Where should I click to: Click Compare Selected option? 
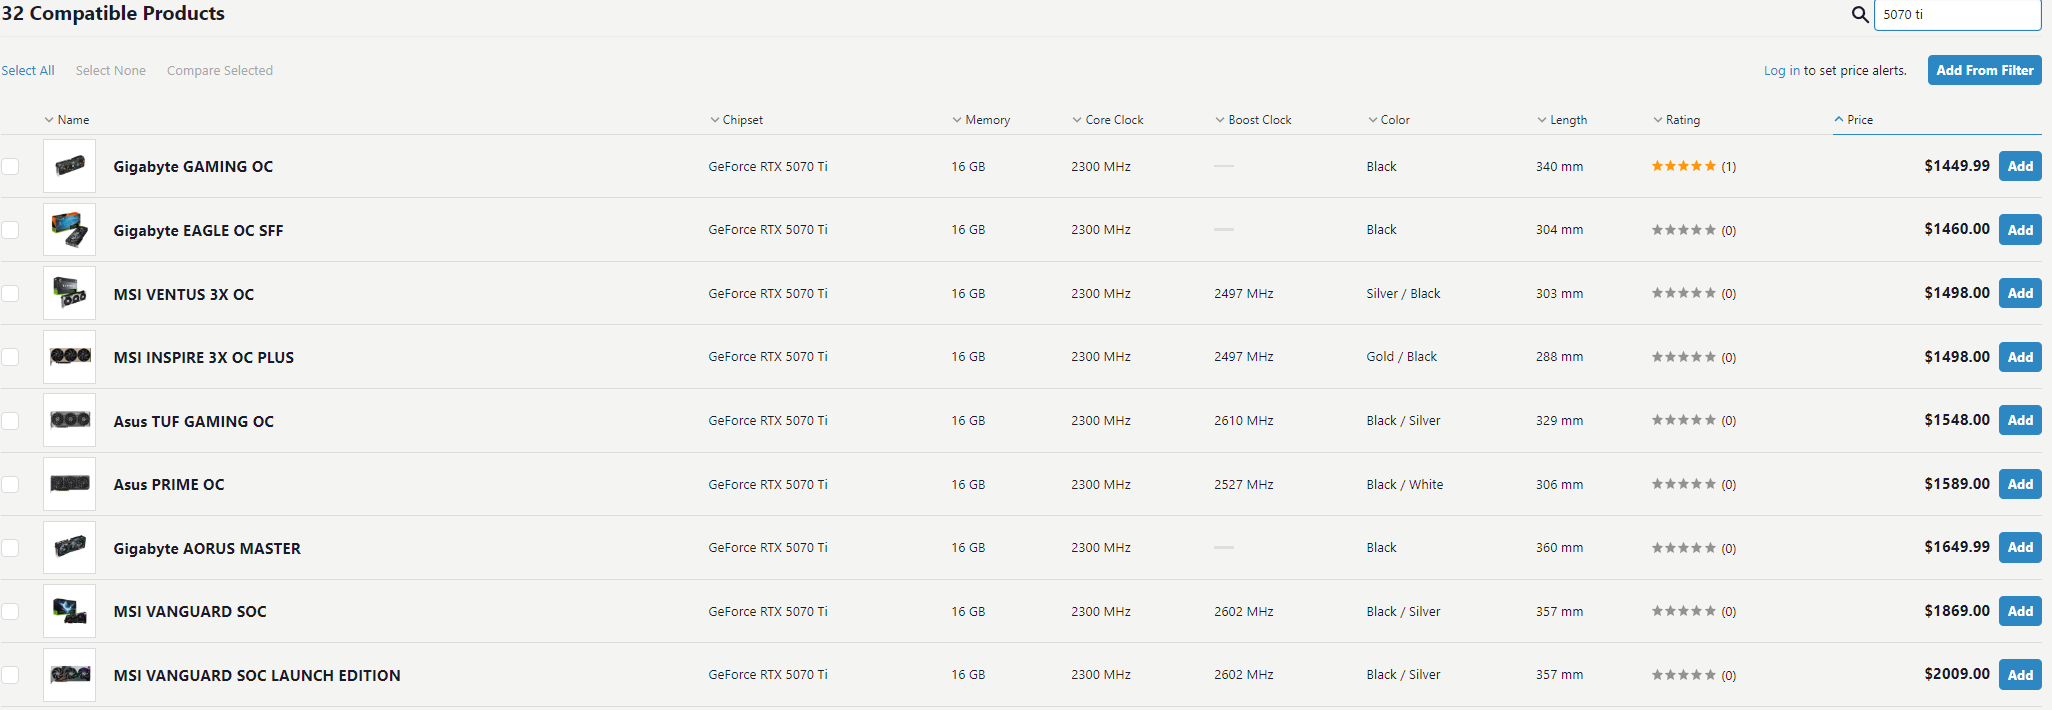pyautogui.click(x=220, y=71)
